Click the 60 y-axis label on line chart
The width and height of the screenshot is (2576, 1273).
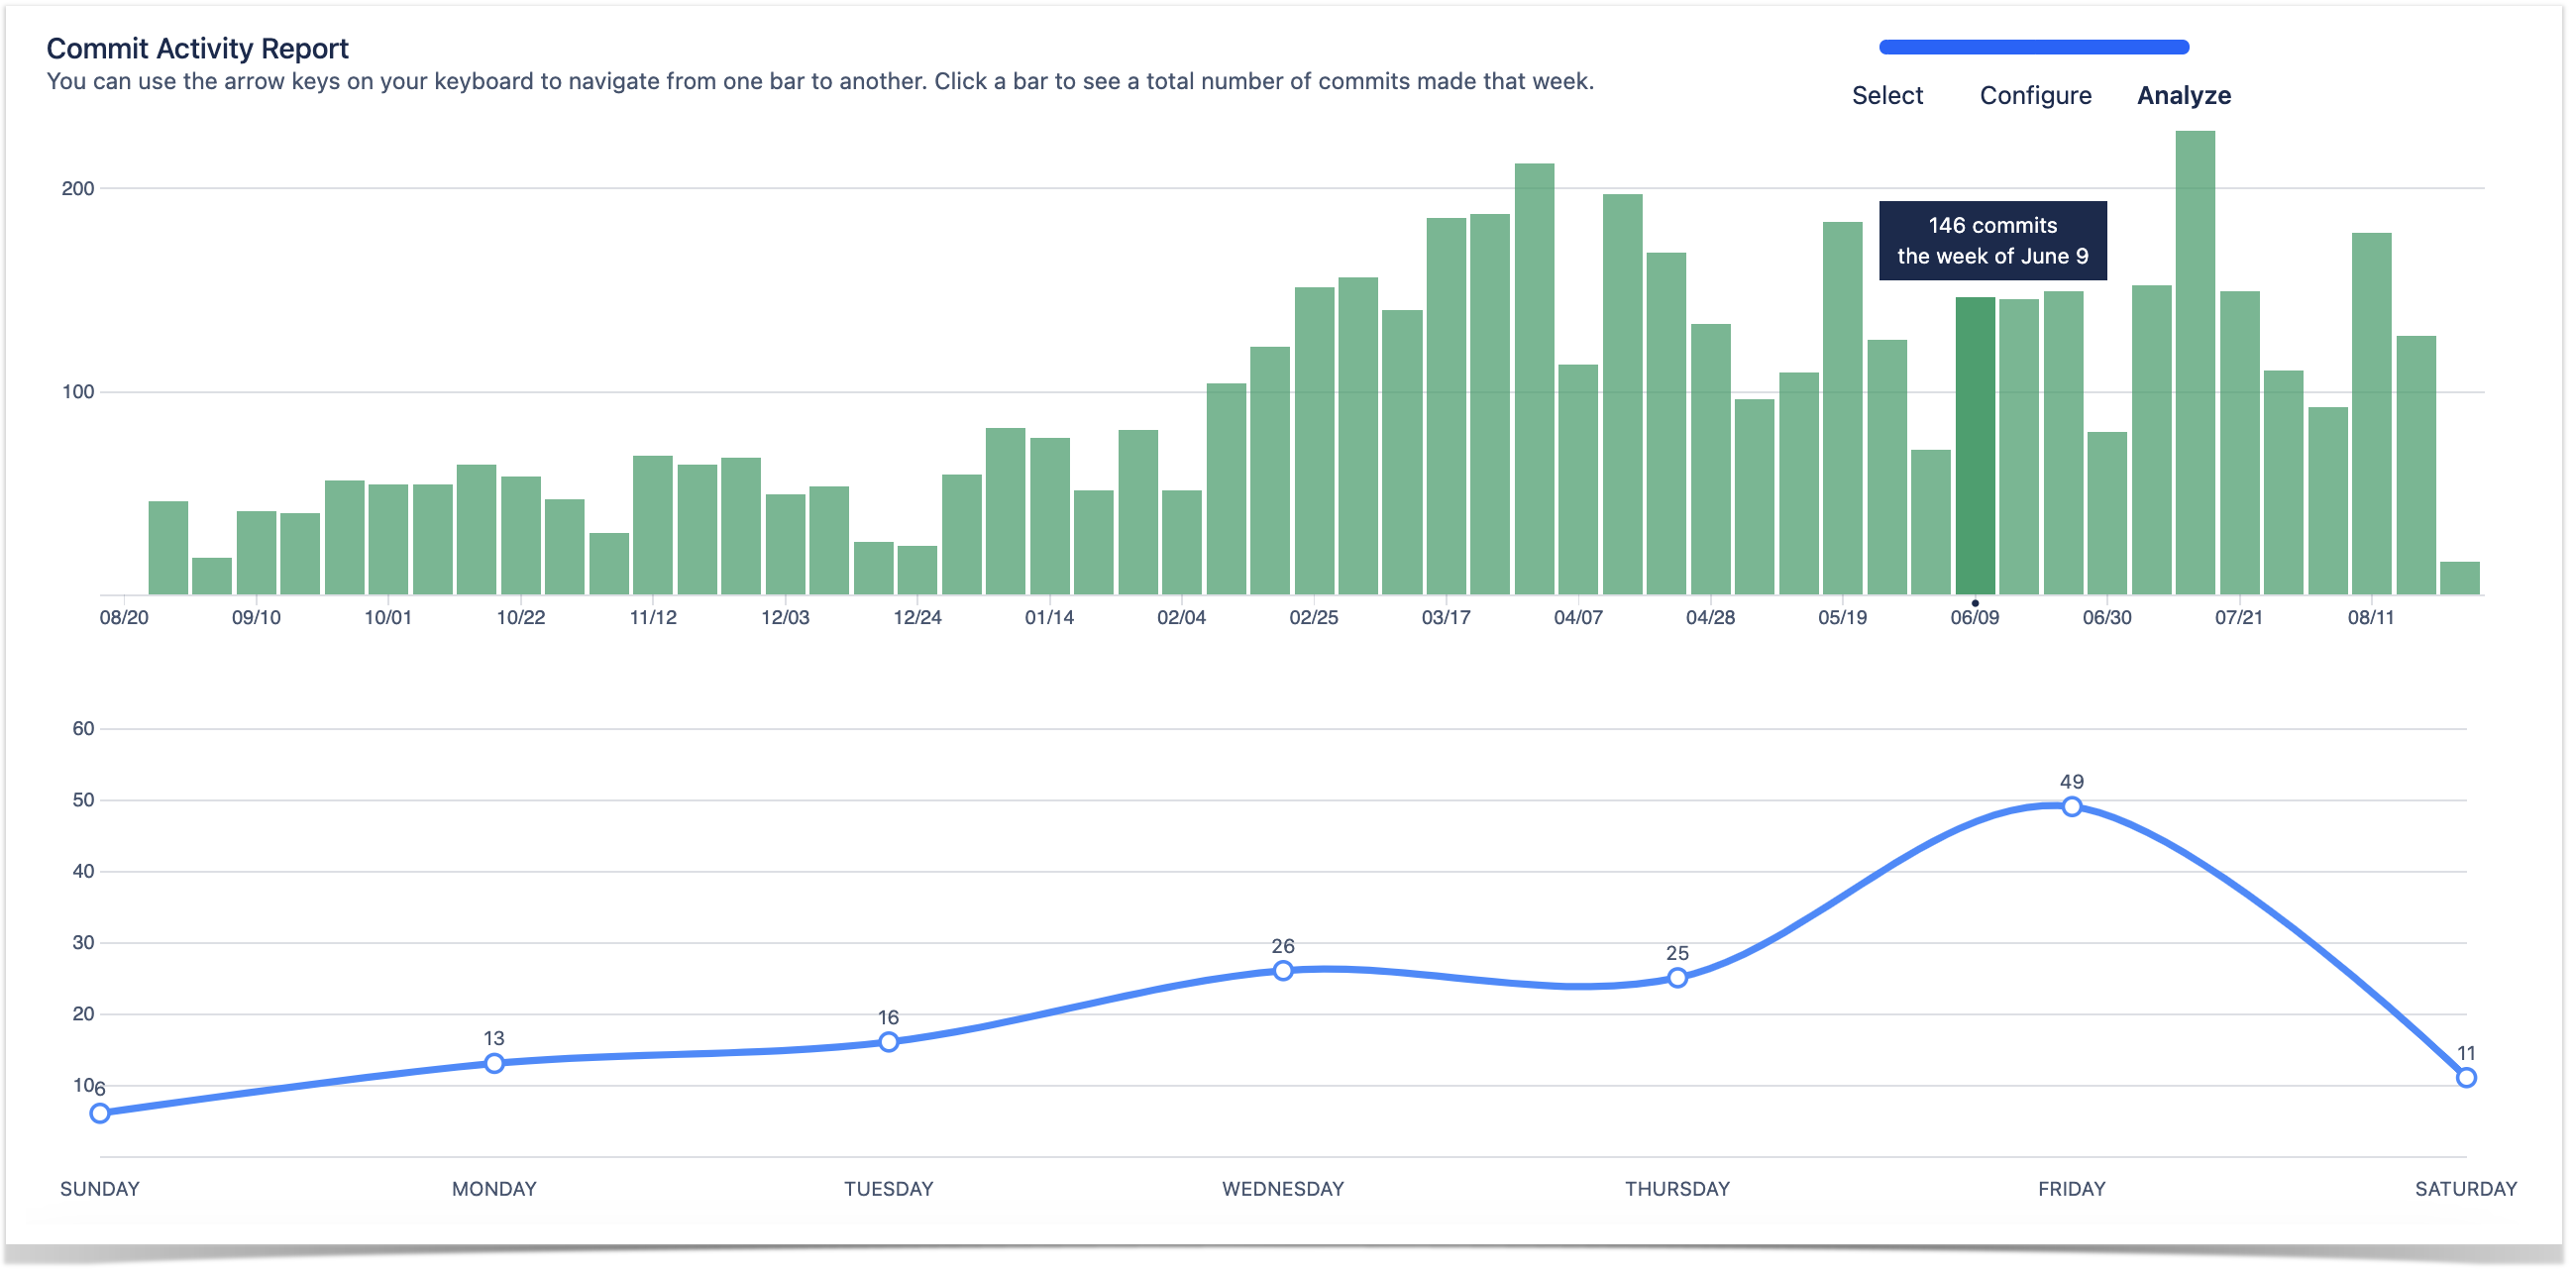(83, 729)
